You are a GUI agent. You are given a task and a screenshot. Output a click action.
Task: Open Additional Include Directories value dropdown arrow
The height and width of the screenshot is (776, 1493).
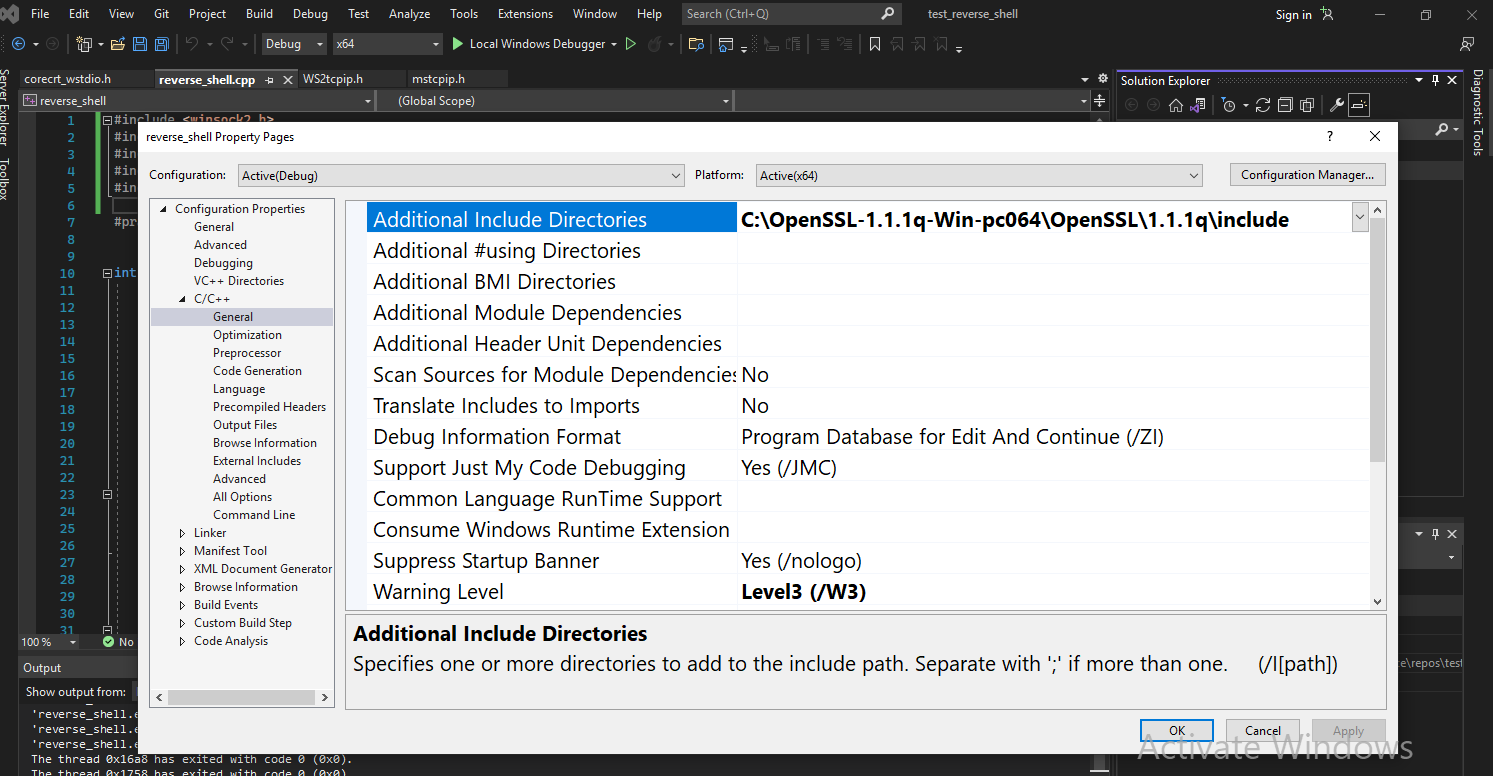(1359, 216)
